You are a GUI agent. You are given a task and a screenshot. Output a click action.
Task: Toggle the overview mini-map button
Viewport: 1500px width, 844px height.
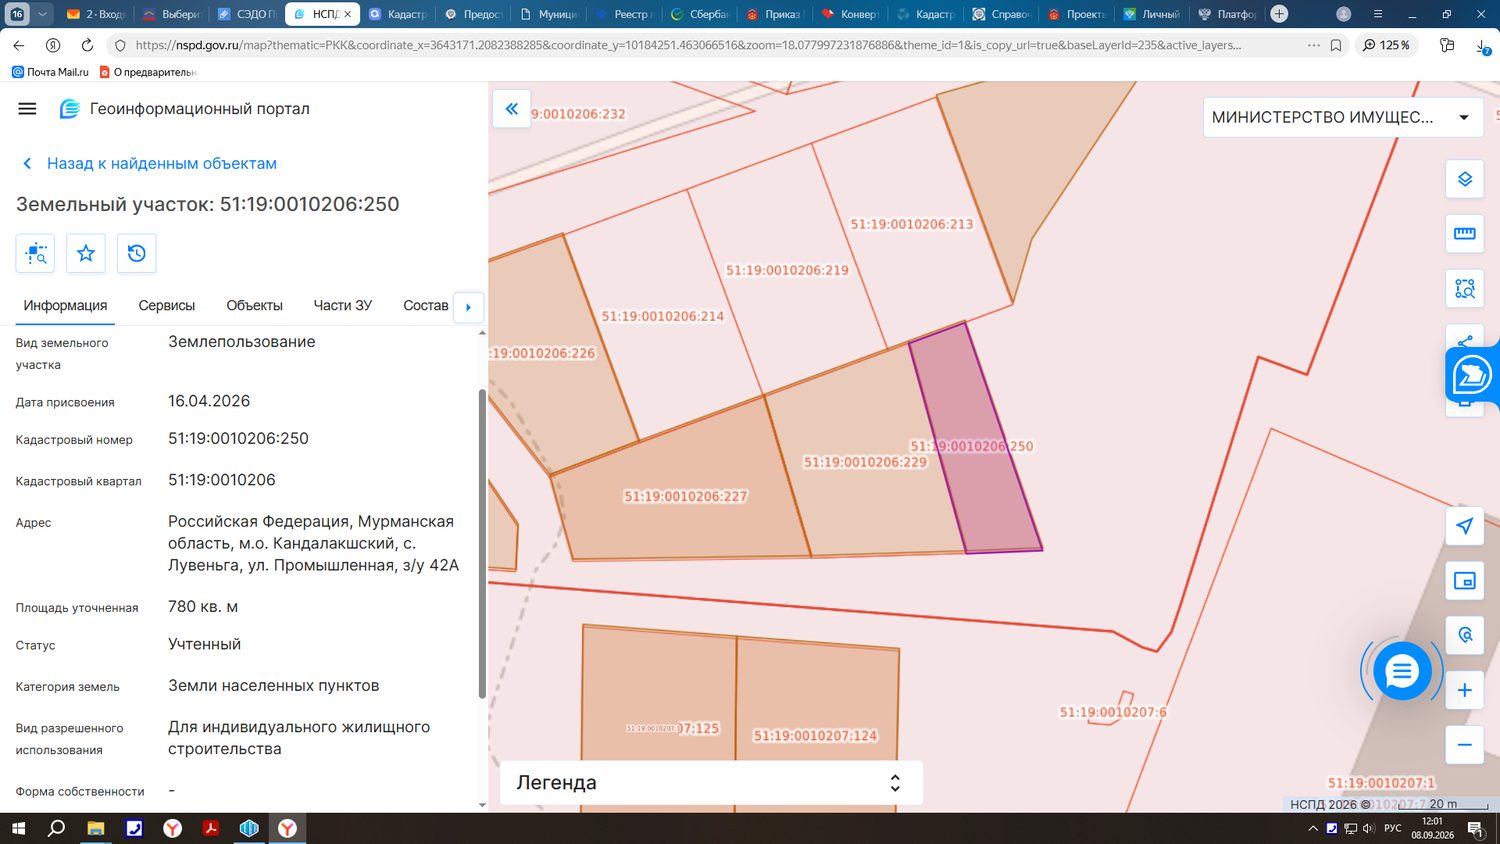click(x=1465, y=581)
